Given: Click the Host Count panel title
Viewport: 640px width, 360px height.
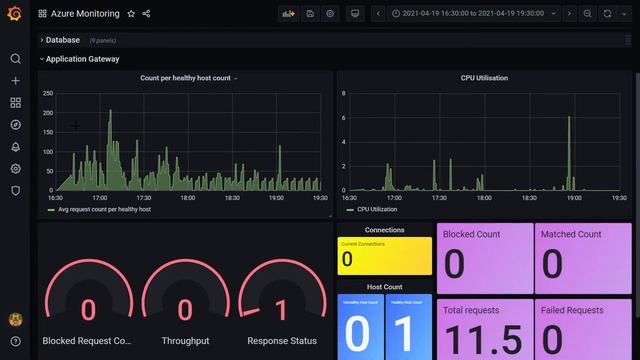Looking at the screenshot, I should (384, 287).
